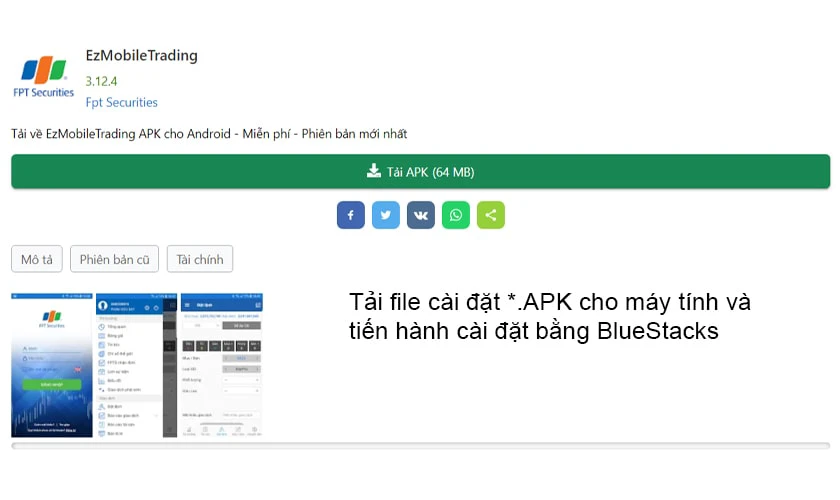840x500 pixels.
Task: Open the Tài chính category tag
Action: [200, 259]
